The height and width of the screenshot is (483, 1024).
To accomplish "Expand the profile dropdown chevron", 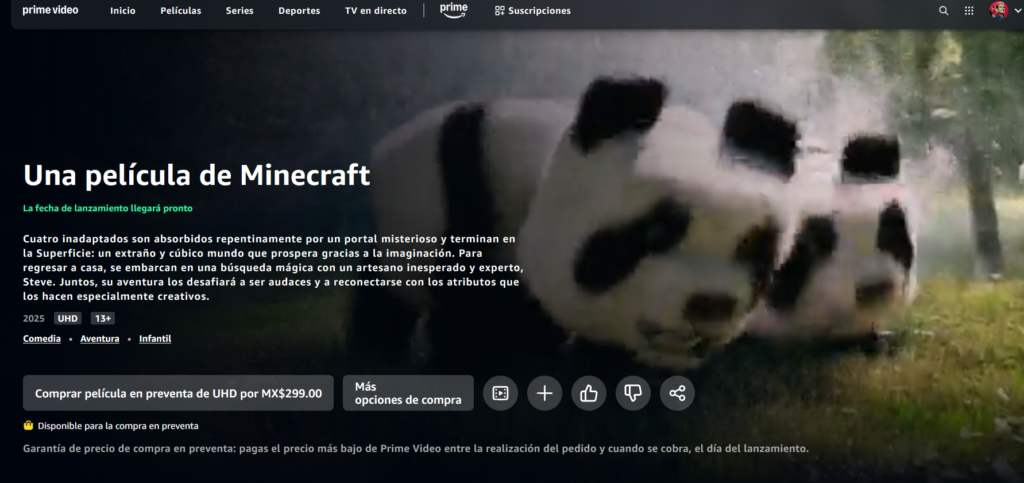I will 1017,10.
